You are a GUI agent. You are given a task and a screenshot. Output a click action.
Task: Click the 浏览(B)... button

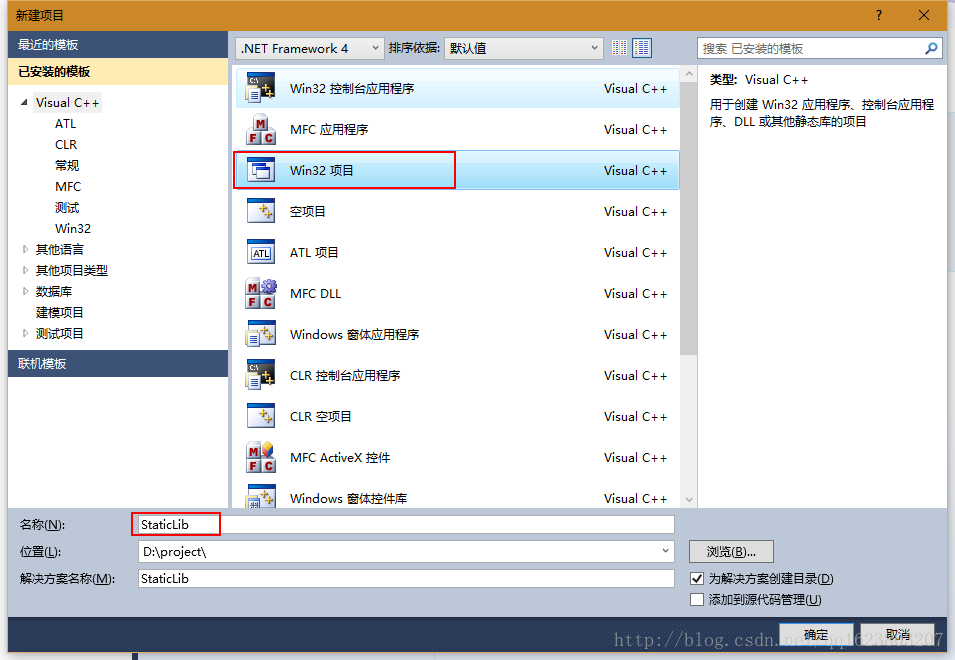click(731, 552)
